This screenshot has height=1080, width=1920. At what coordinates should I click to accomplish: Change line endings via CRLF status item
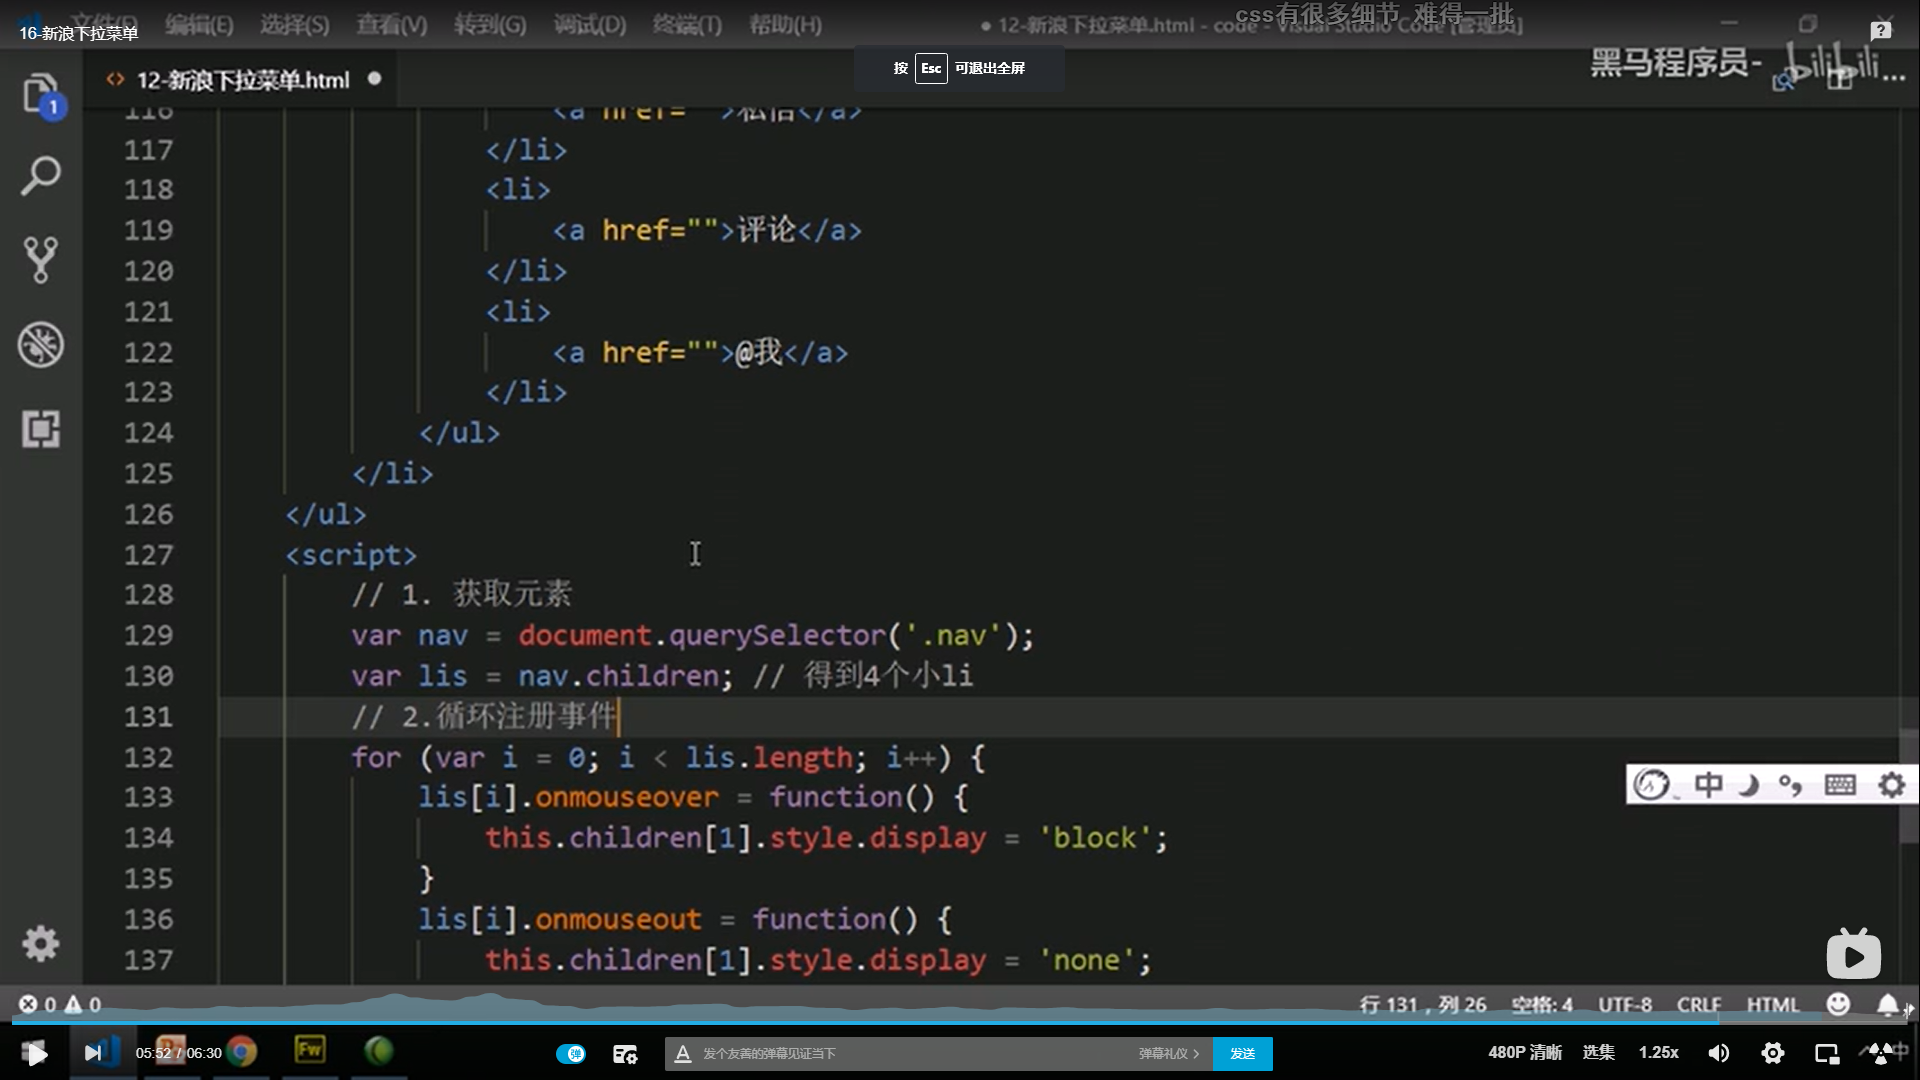1699,1004
